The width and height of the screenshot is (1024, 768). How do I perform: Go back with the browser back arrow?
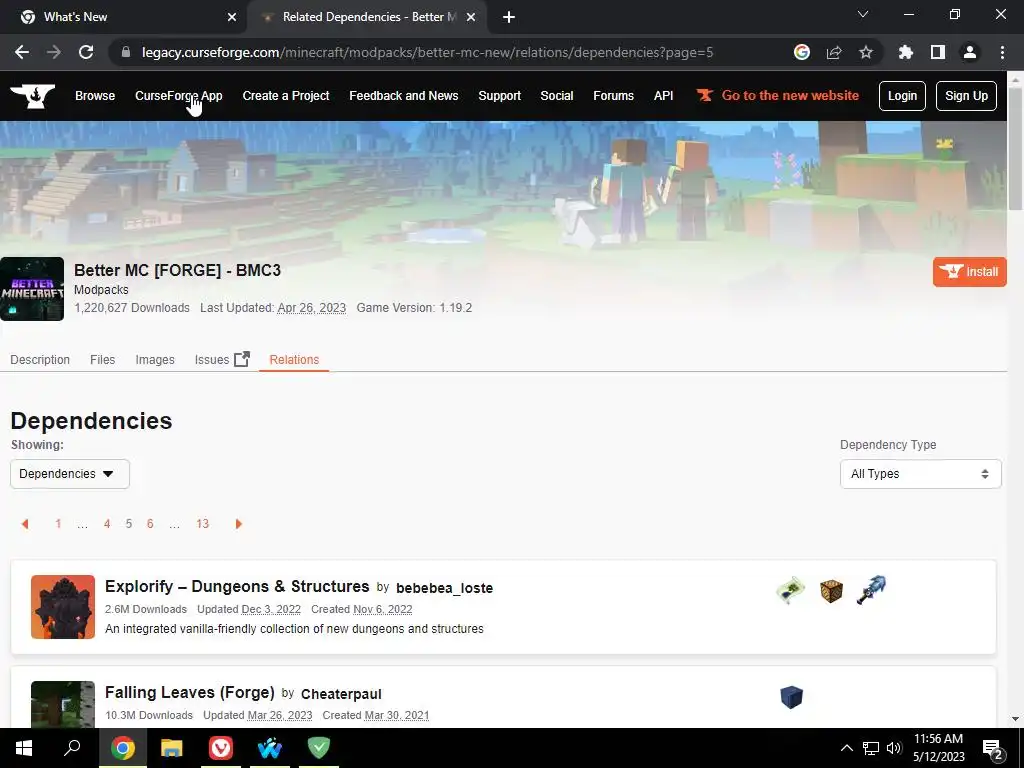22,52
